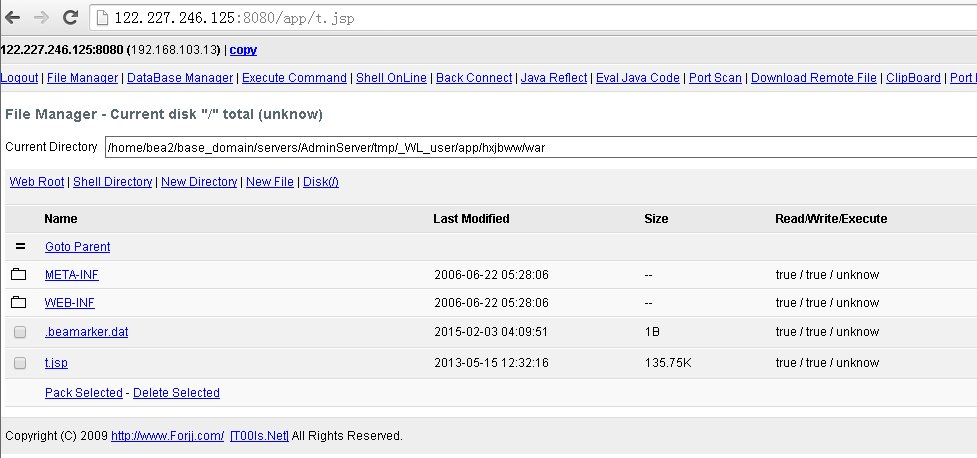
Task: Tick the checkbox for .beamarker.dat
Action: tap(20, 332)
